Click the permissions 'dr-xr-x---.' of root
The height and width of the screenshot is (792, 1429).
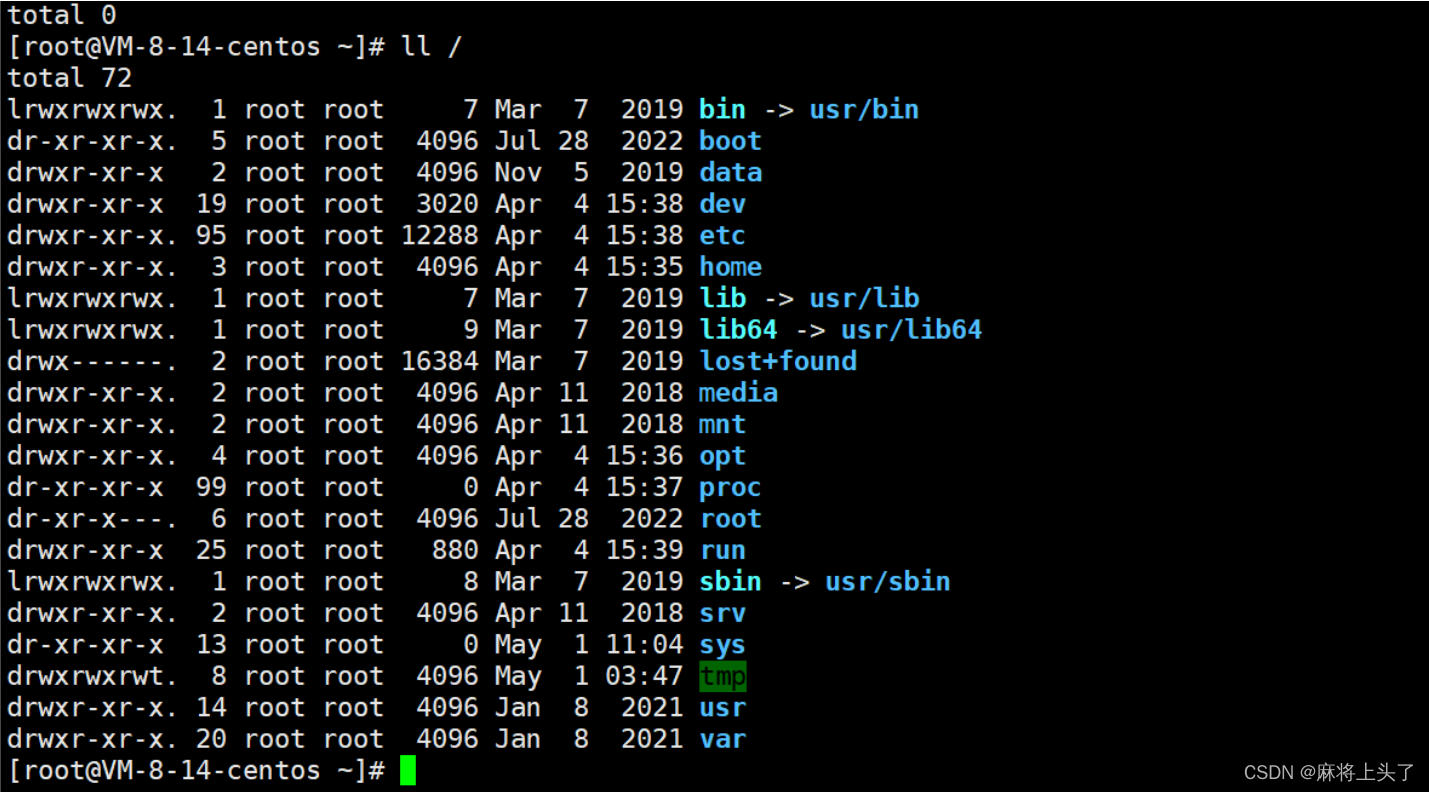pyautogui.click(x=92, y=518)
